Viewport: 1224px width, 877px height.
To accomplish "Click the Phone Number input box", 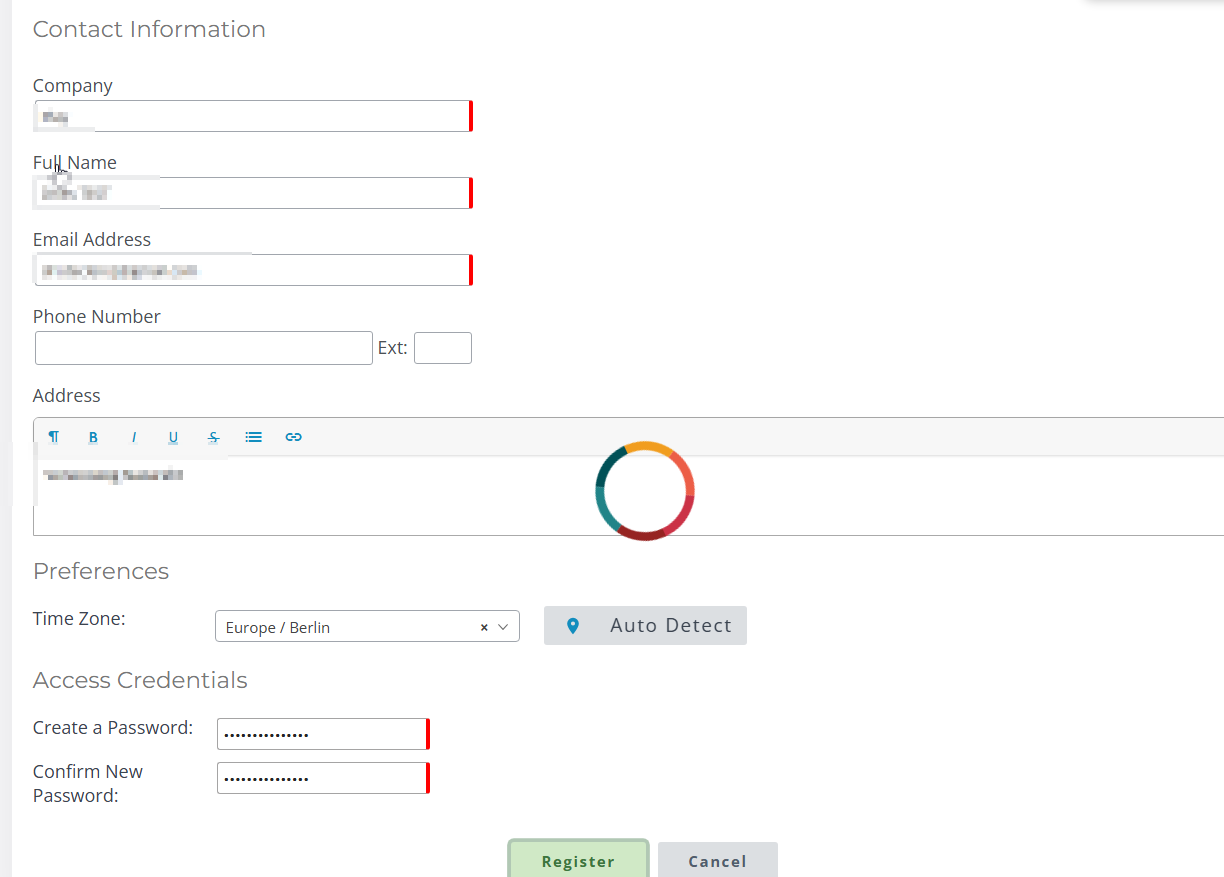I will tap(204, 348).
